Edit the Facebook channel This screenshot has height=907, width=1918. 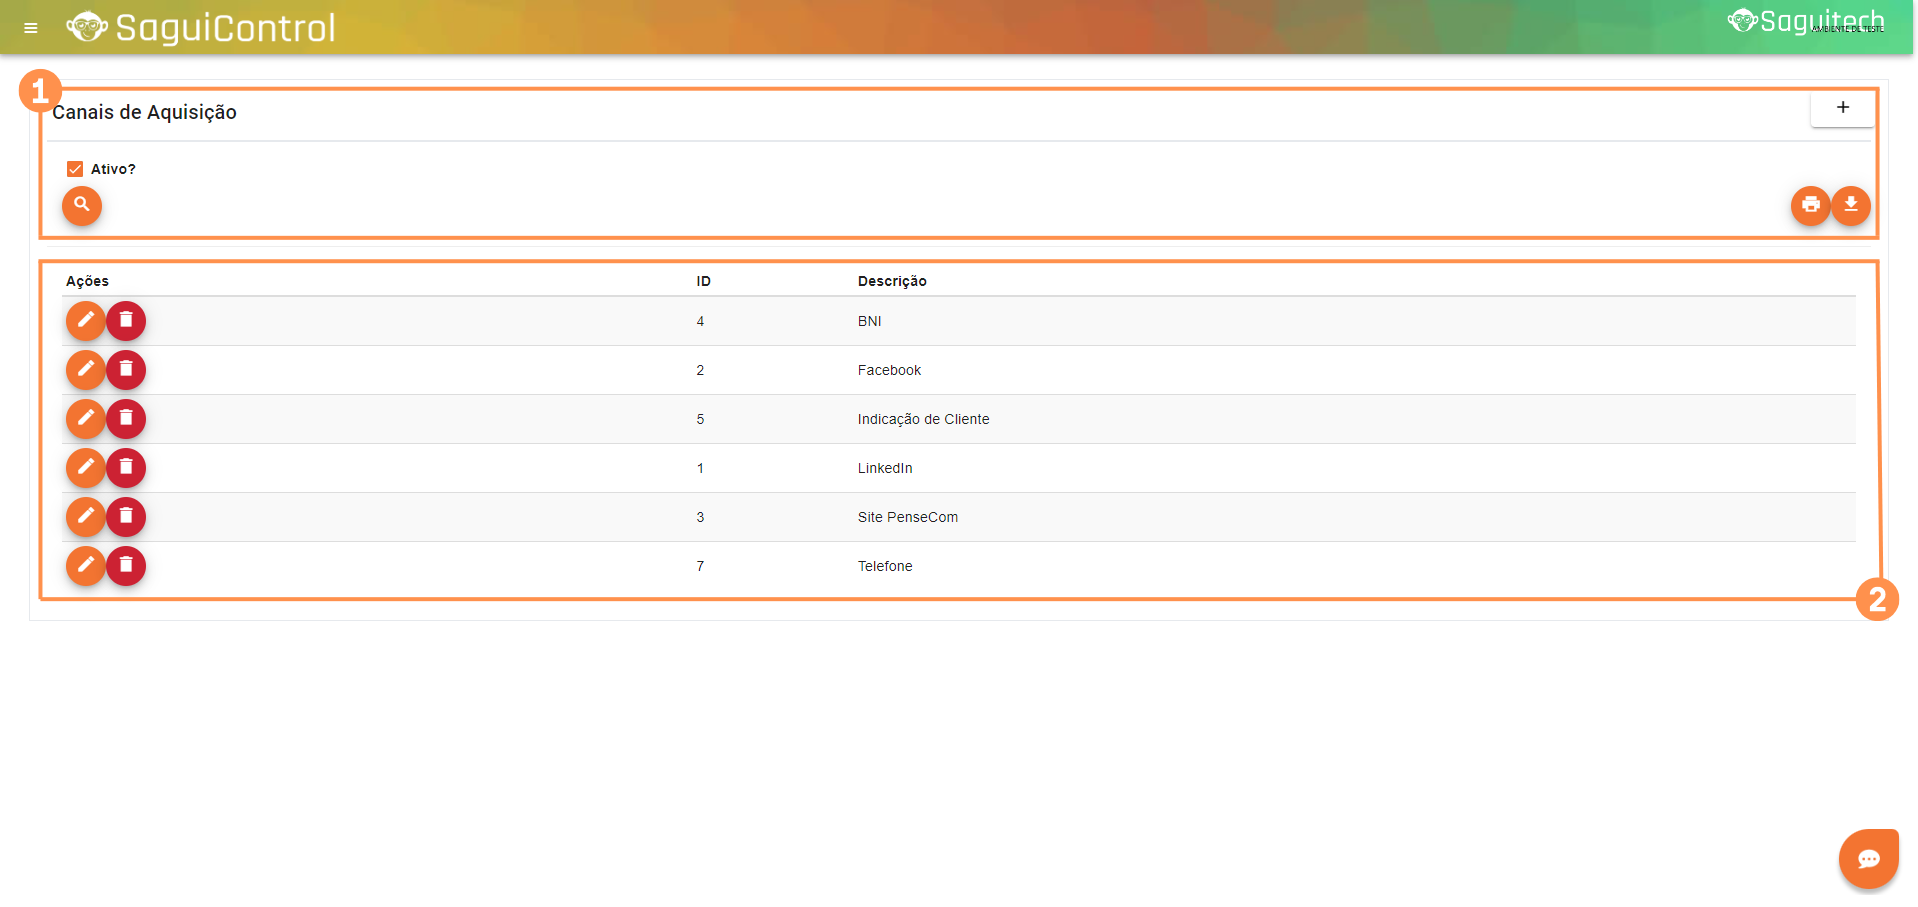(x=86, y=370)
